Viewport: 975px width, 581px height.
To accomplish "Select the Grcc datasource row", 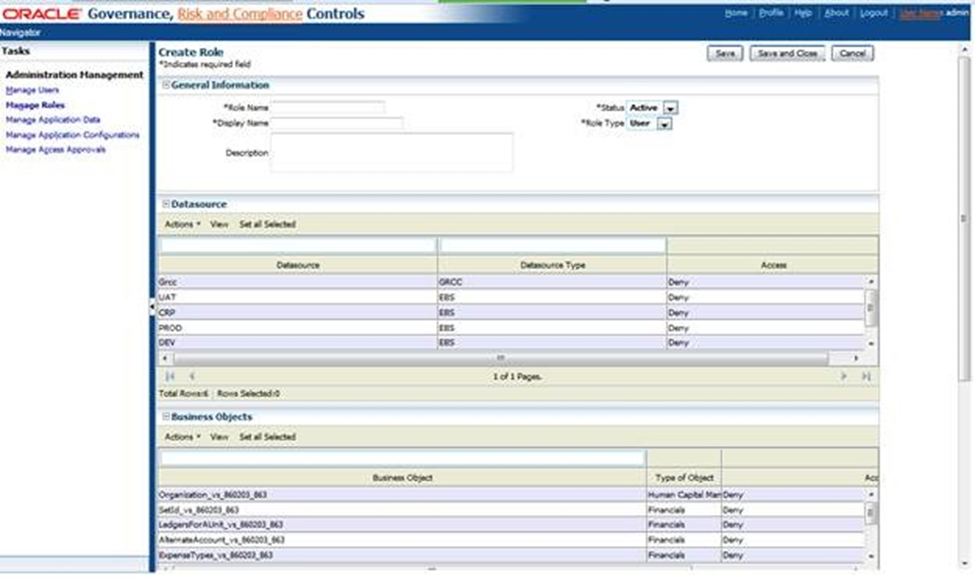I will pos(511,282).
